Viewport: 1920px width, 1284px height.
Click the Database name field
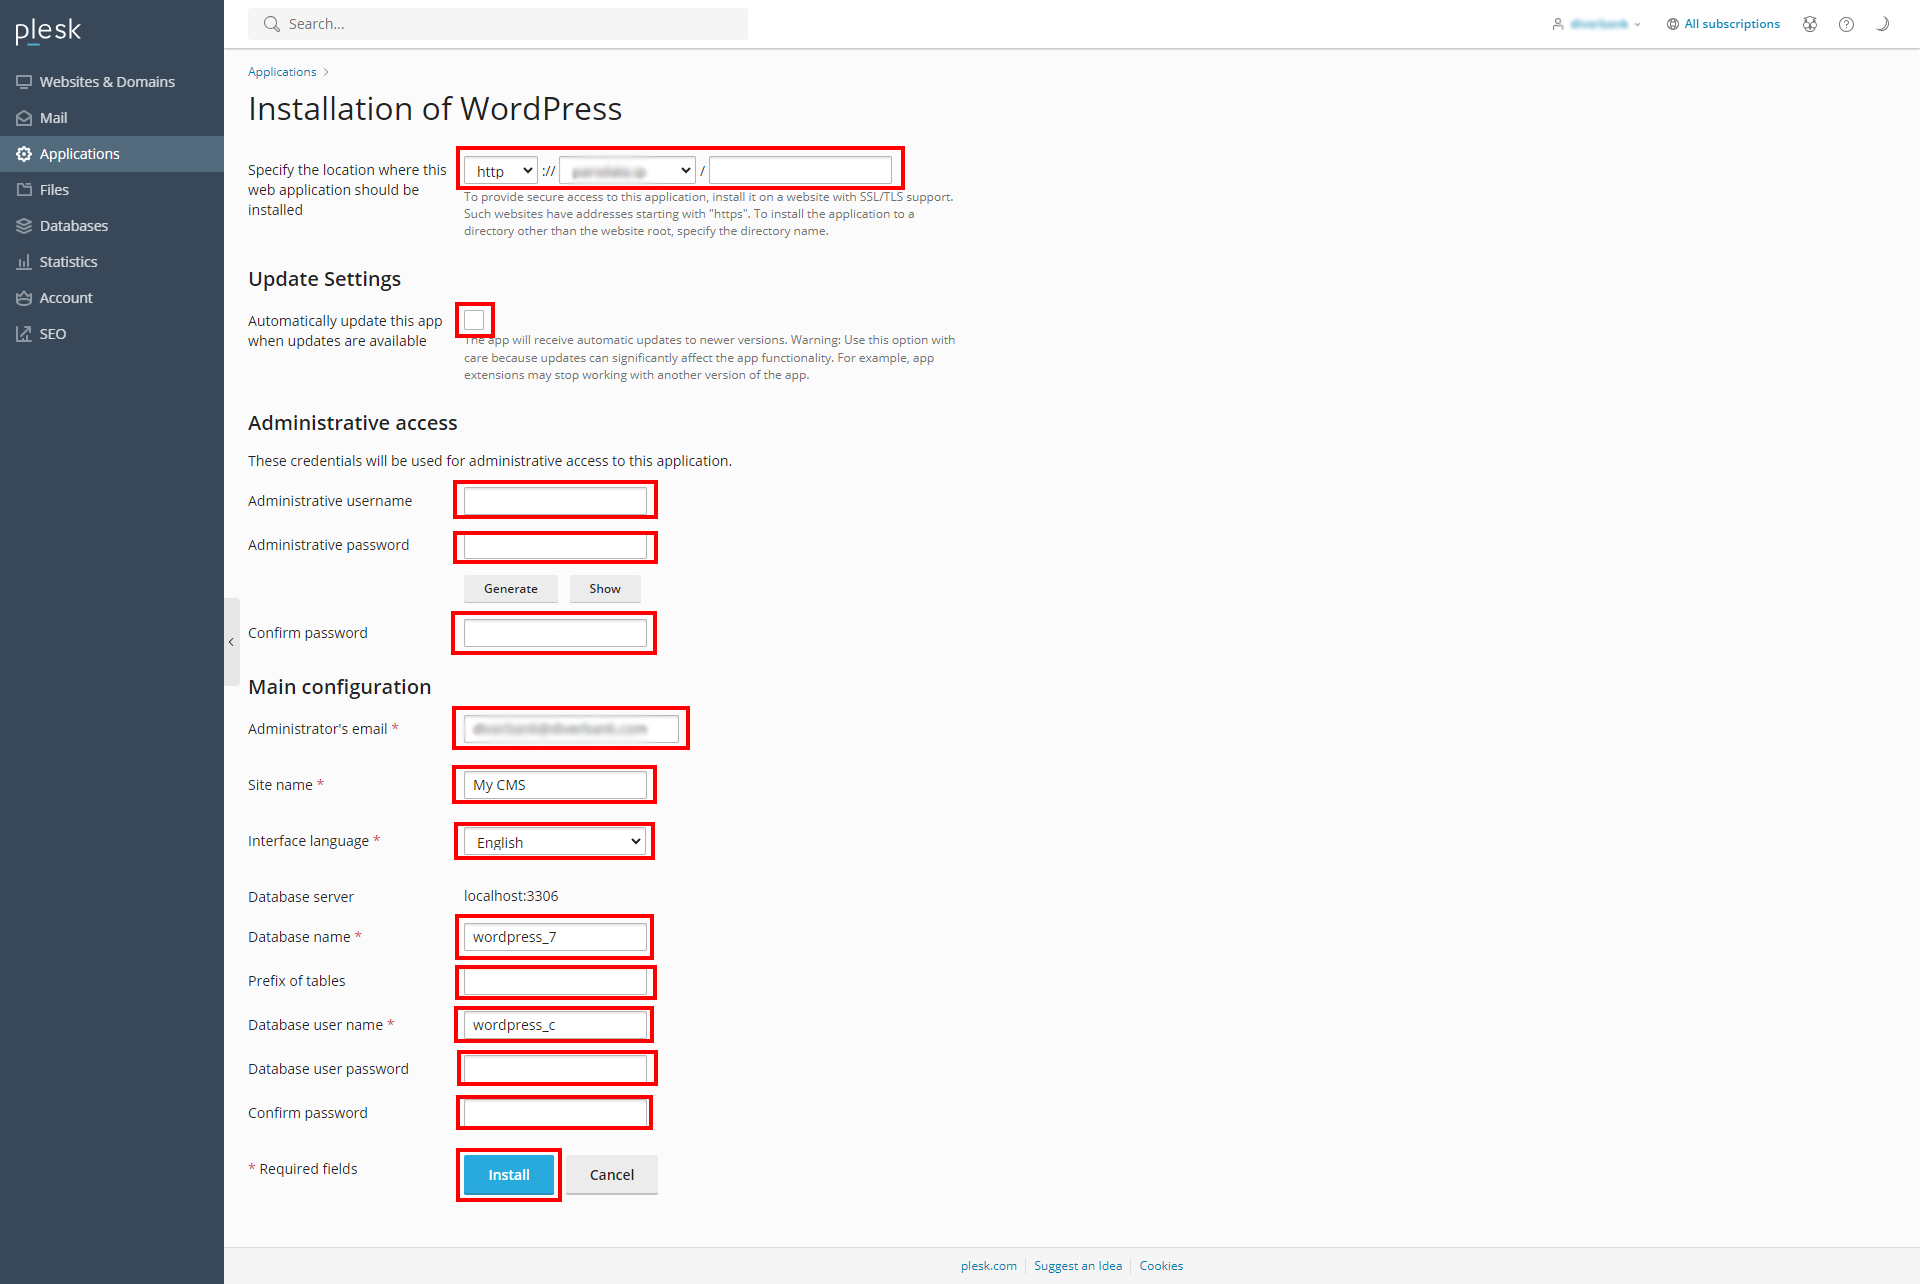pyautogui.click(x=555, y=937)
